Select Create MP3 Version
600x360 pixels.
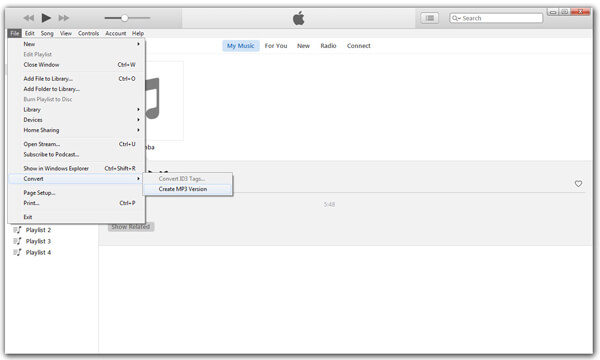(x=188, y=189)
